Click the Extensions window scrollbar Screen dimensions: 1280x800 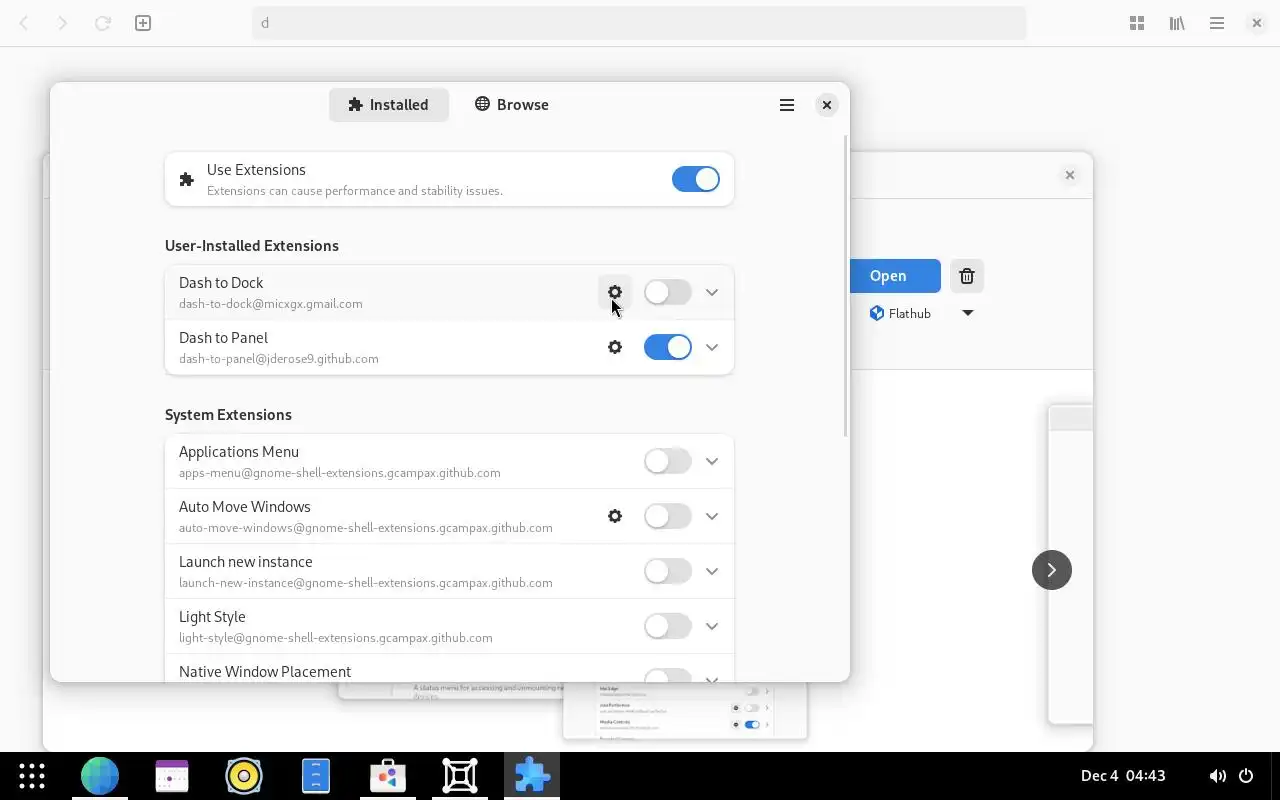[x=846, y=285]
